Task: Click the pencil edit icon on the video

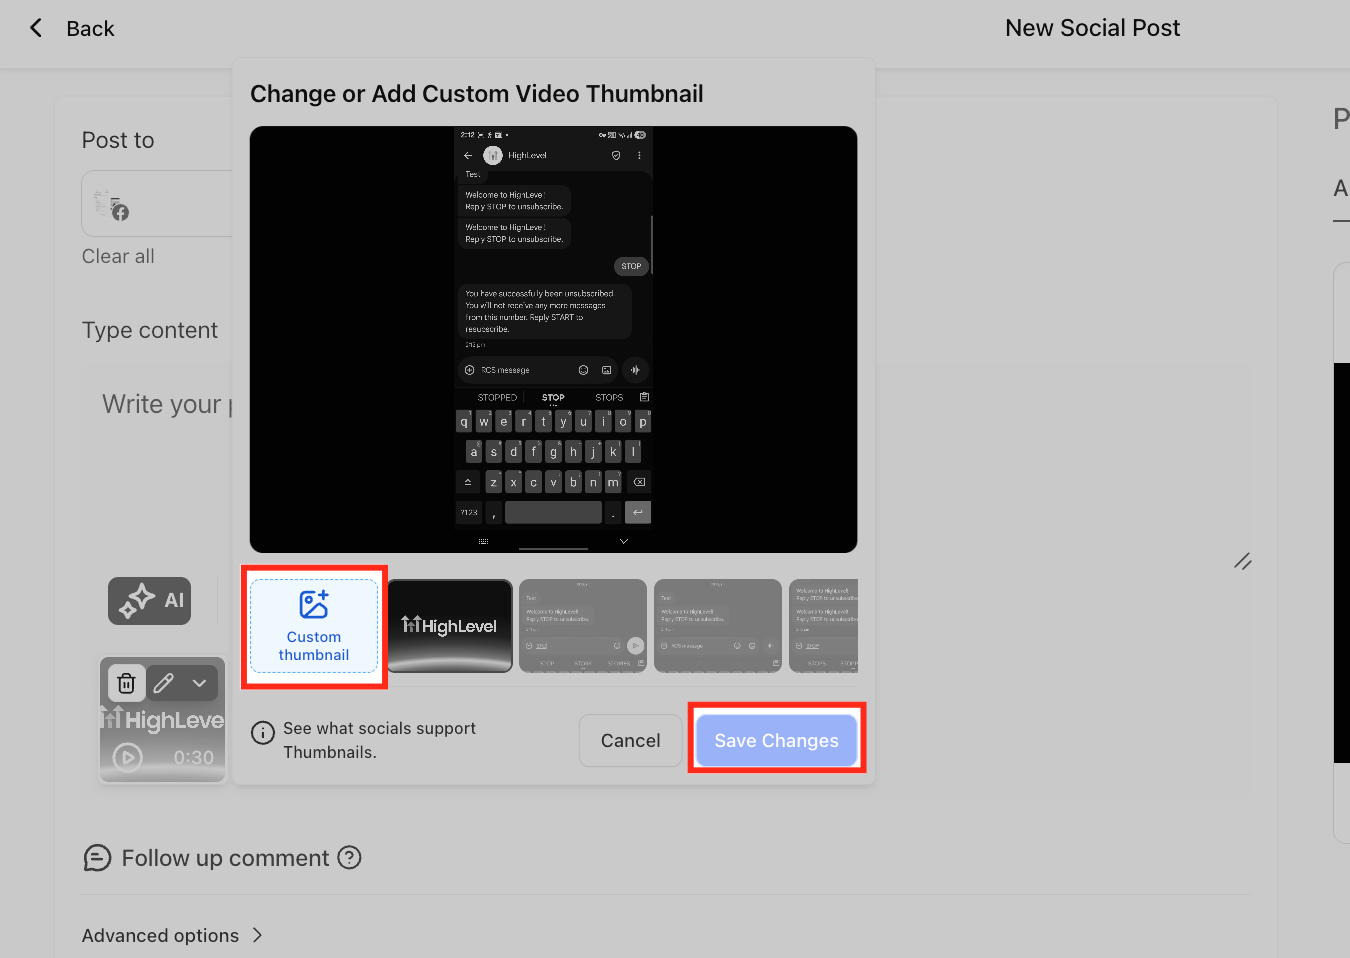Action: pyautogui.click(x=163, y=683)
